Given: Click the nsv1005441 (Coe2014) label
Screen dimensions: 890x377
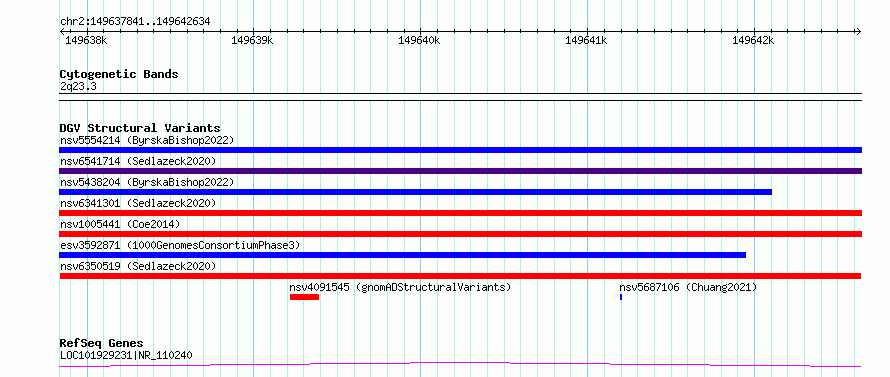Looking at the screenshot, I should click(x=120, y=224).
